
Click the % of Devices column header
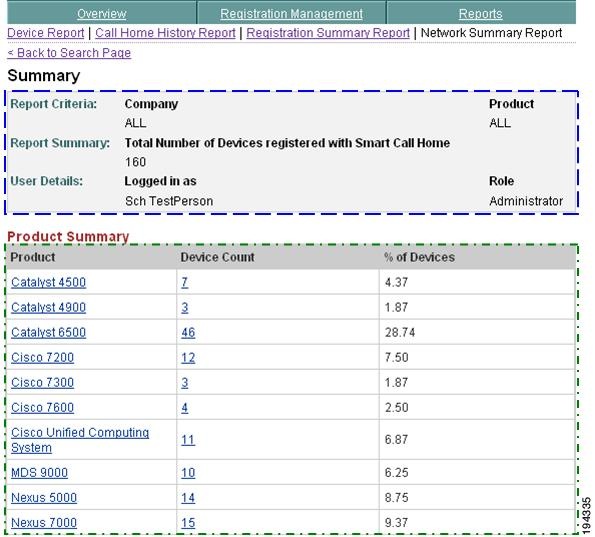click(x=419, y=257)
